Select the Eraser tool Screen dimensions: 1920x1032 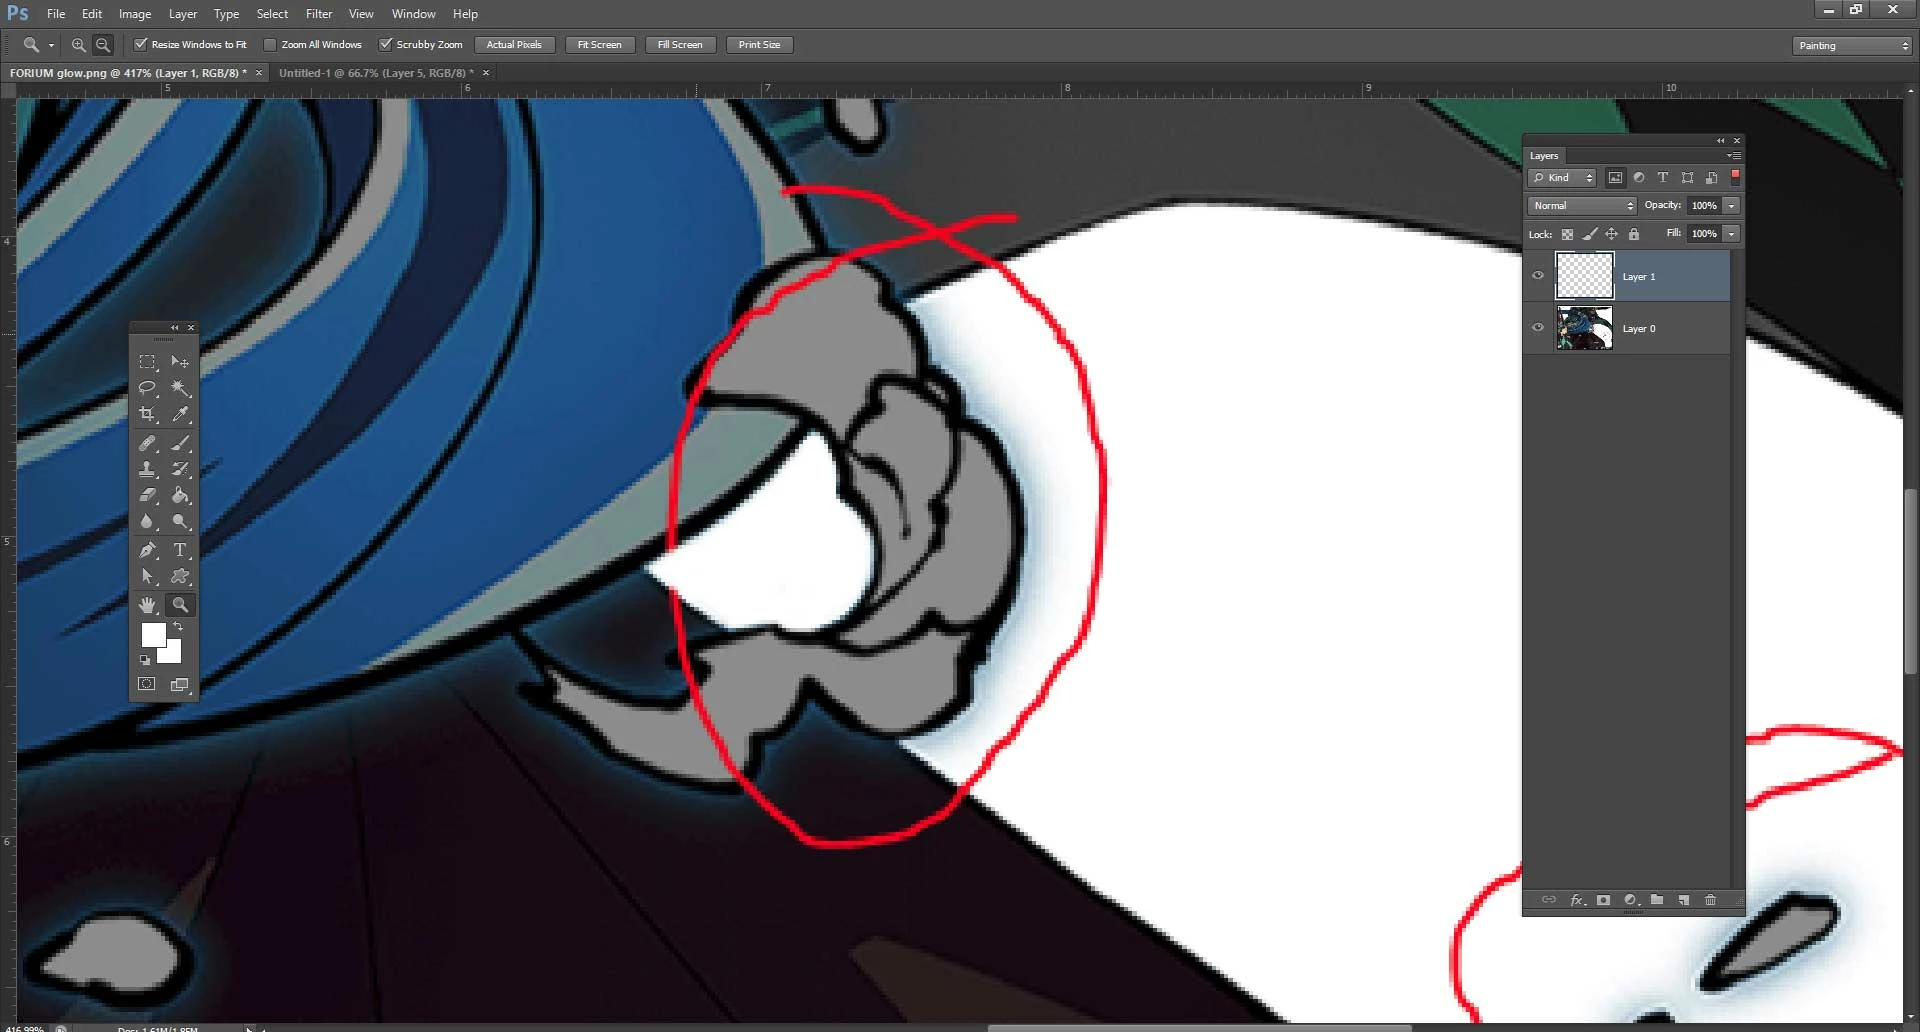[x=147, y=495]
